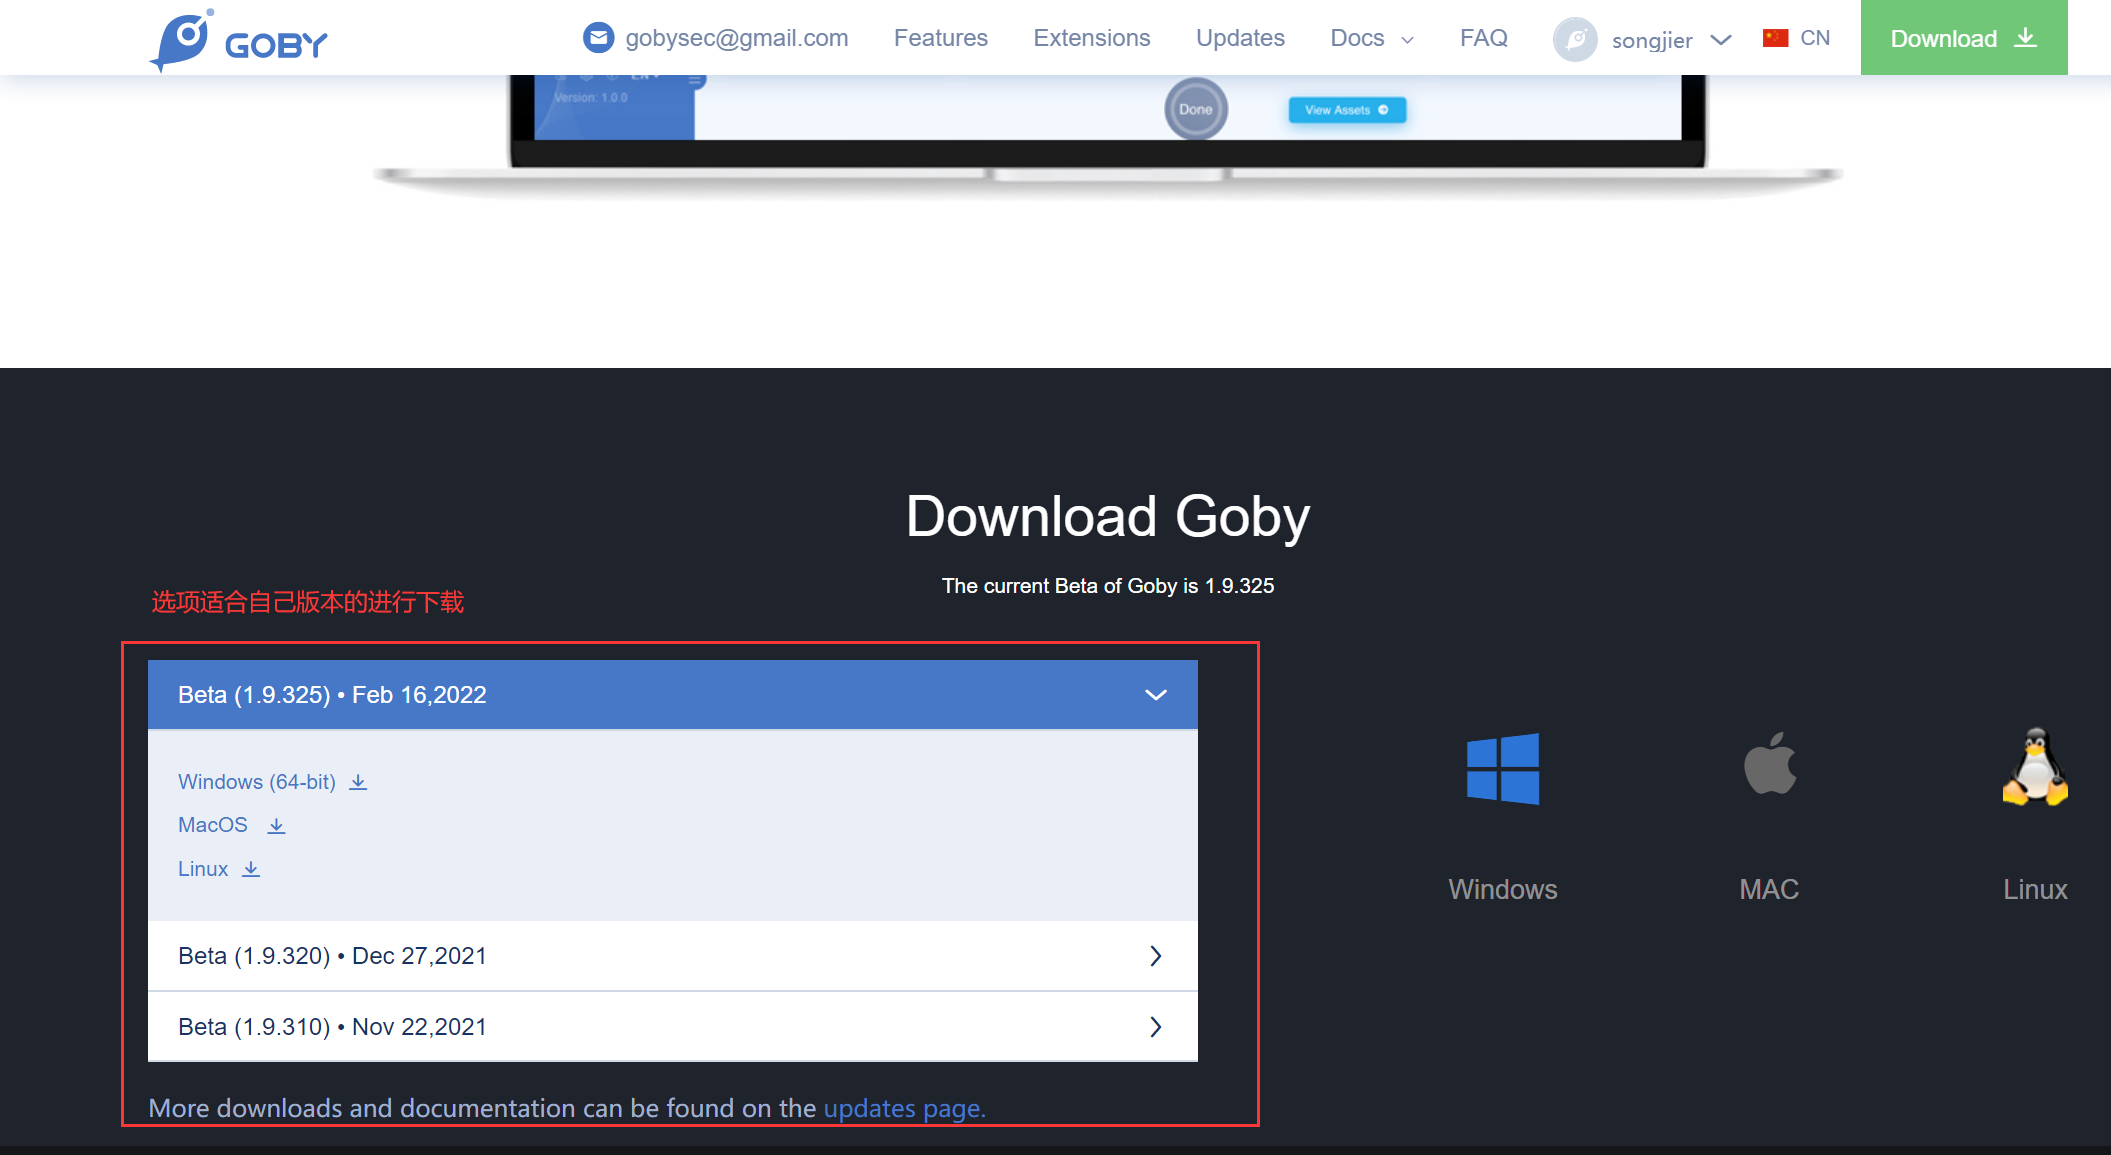Collapse the Beta (1.9.325) section
Screen dimensions: 2111x1155
(1155, 695)
